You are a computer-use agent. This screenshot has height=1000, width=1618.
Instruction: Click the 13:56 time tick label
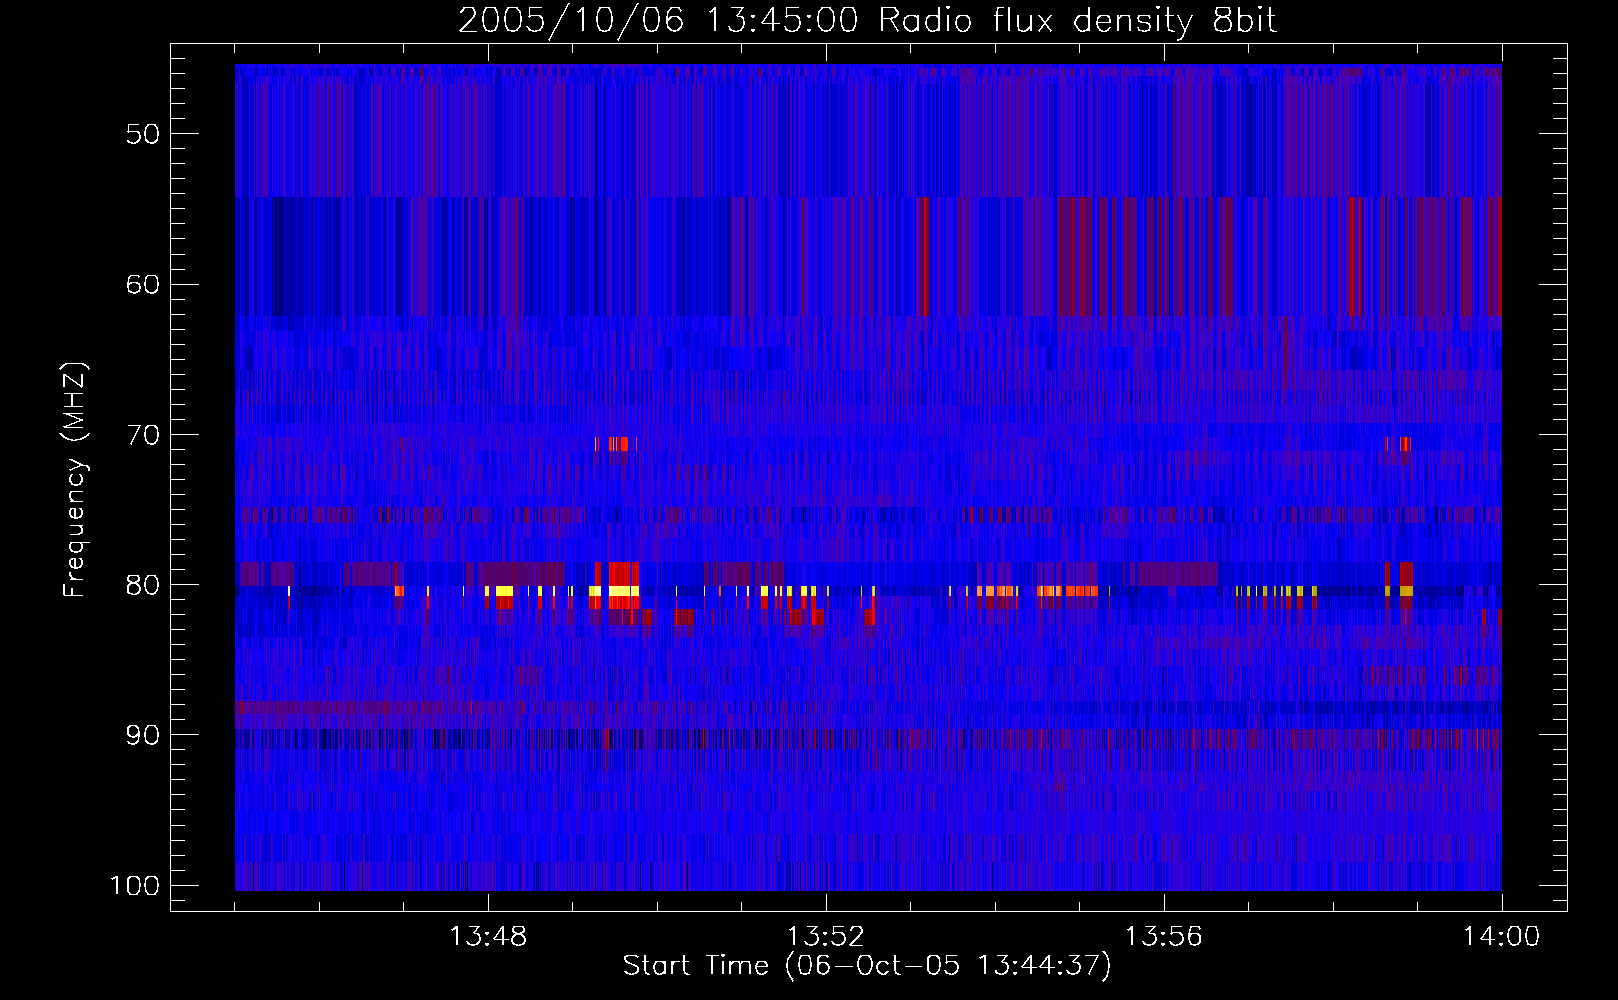(1164, 937)
